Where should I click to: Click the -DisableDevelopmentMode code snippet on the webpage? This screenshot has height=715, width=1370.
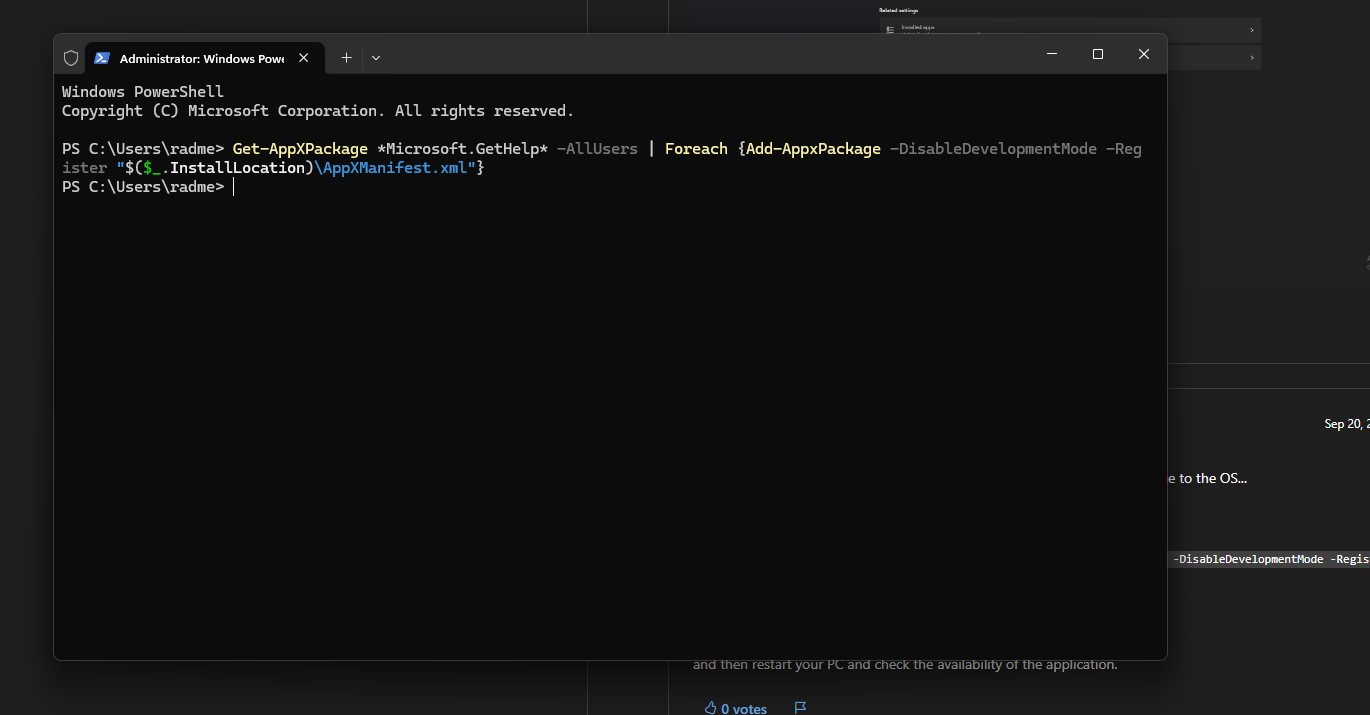click(x=1268, y=559)
